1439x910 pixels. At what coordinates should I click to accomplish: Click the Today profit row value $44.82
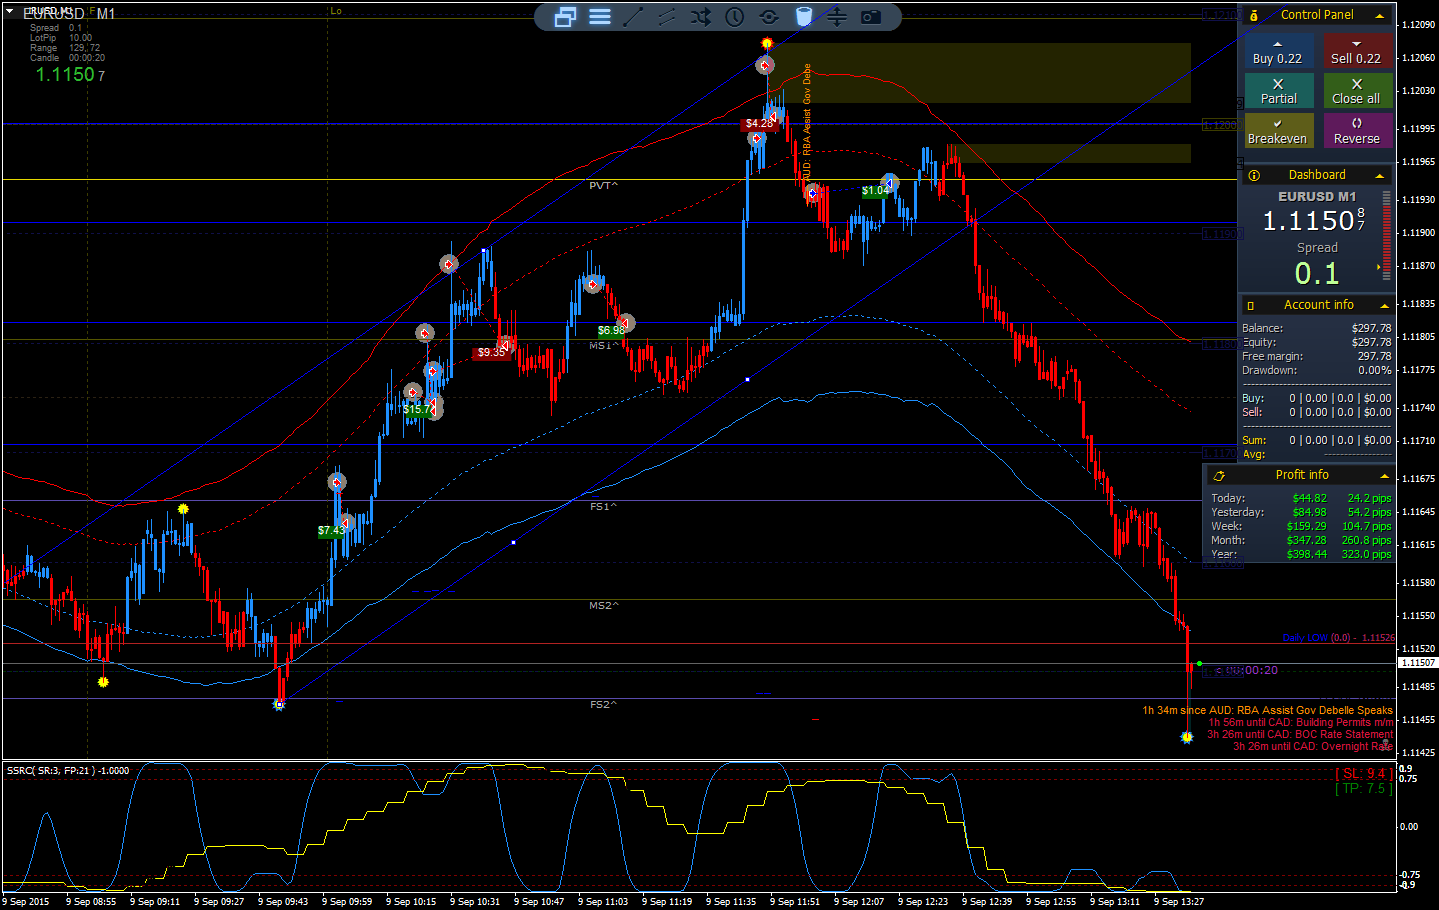pyautogui.click(x=1309, y=498)
